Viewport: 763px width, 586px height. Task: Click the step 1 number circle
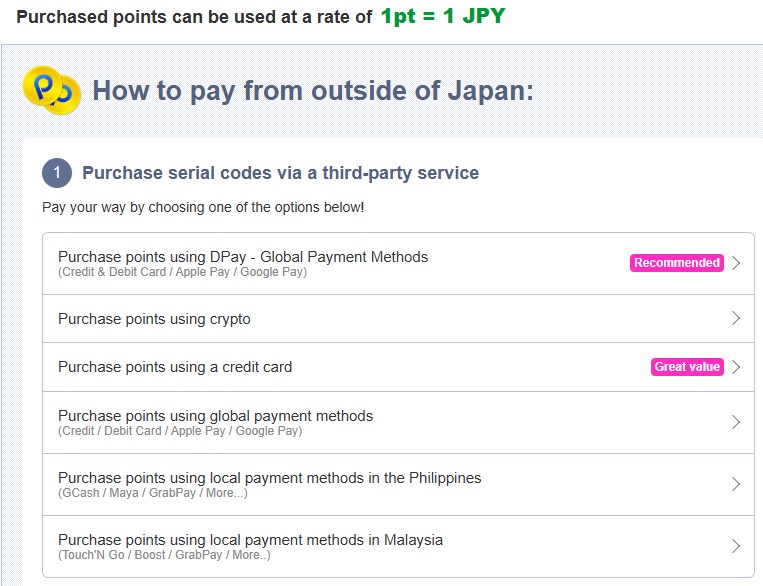(x=57, y=173)
